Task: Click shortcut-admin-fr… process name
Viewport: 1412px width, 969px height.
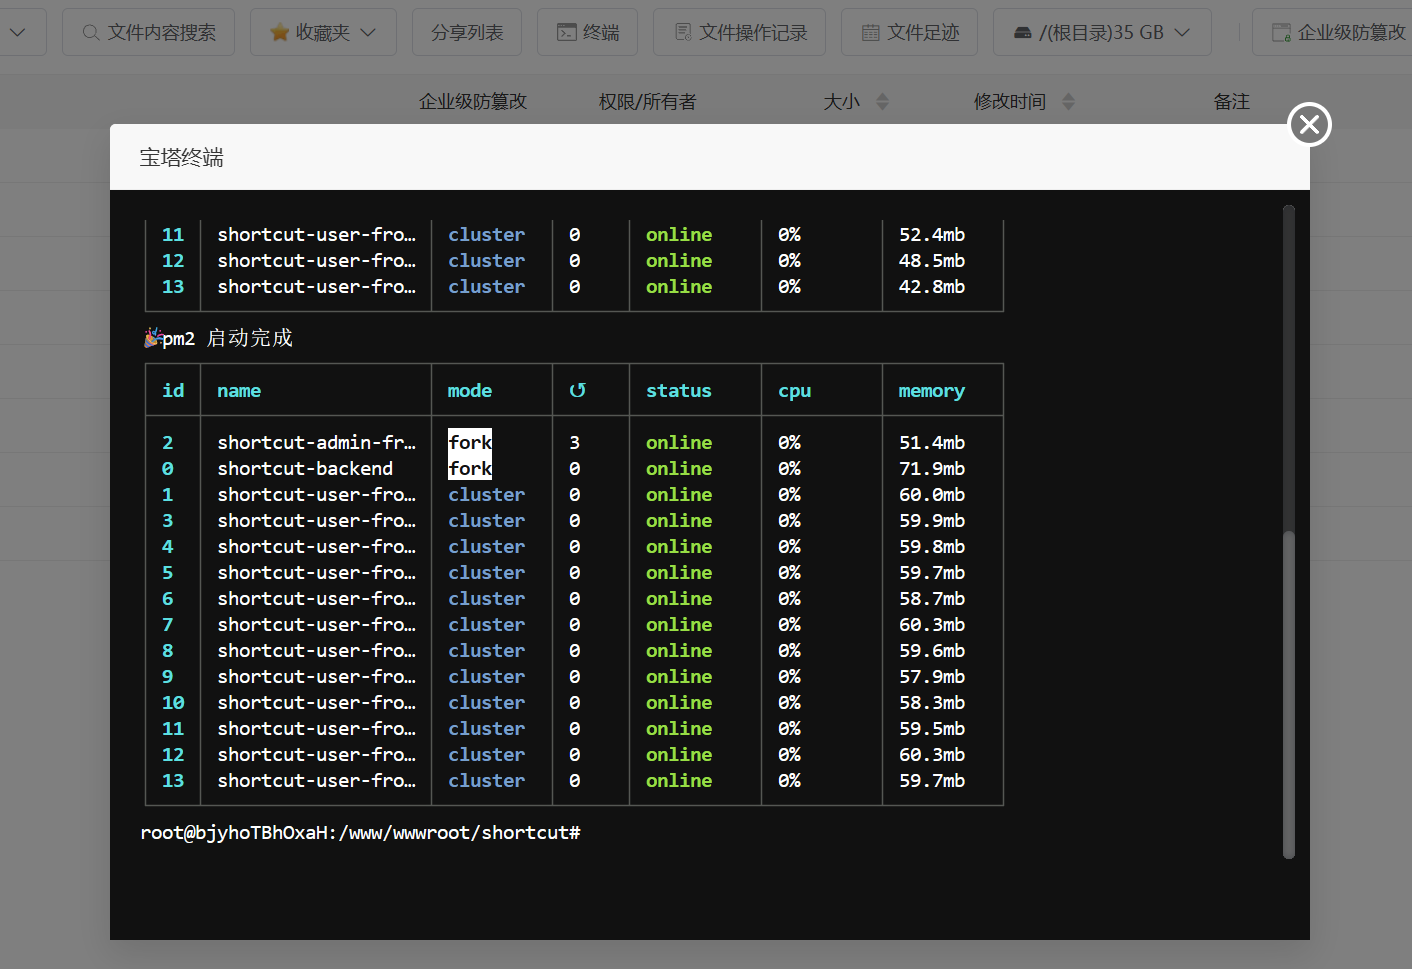Action: coord(316,442)
